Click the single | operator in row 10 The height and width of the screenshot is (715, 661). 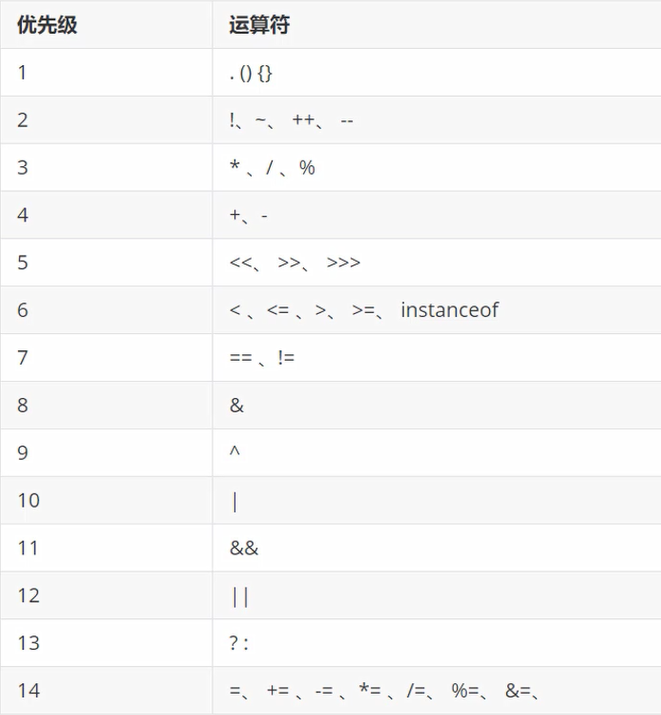point(234,503)
